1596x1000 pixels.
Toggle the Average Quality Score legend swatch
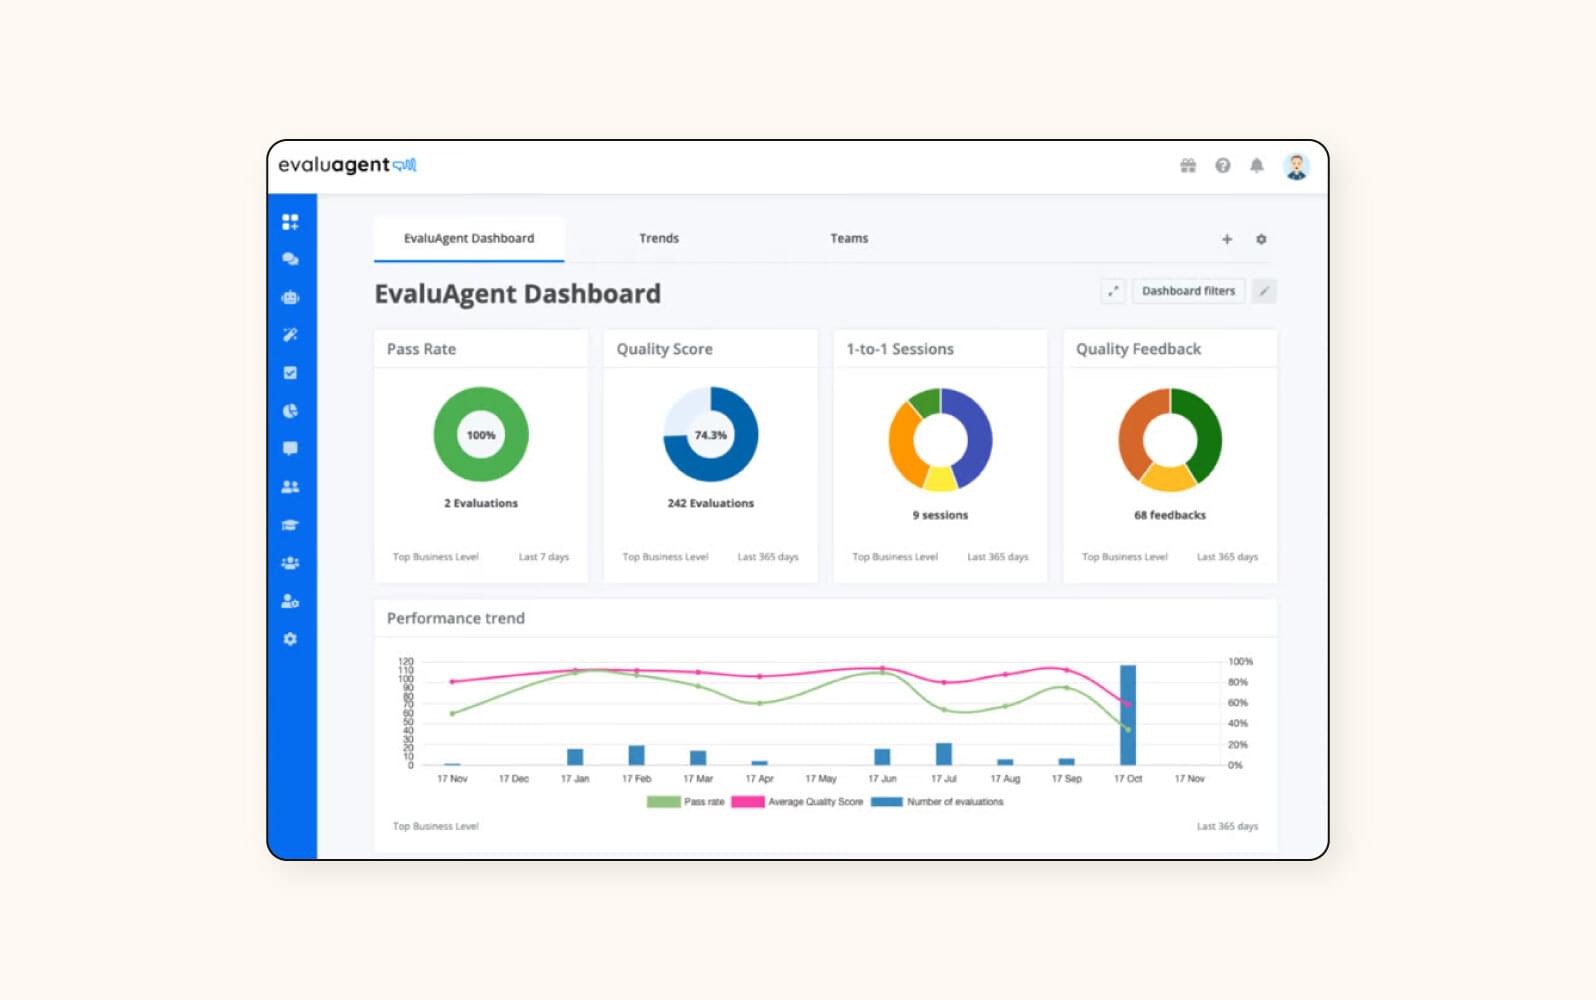[748, 802]
